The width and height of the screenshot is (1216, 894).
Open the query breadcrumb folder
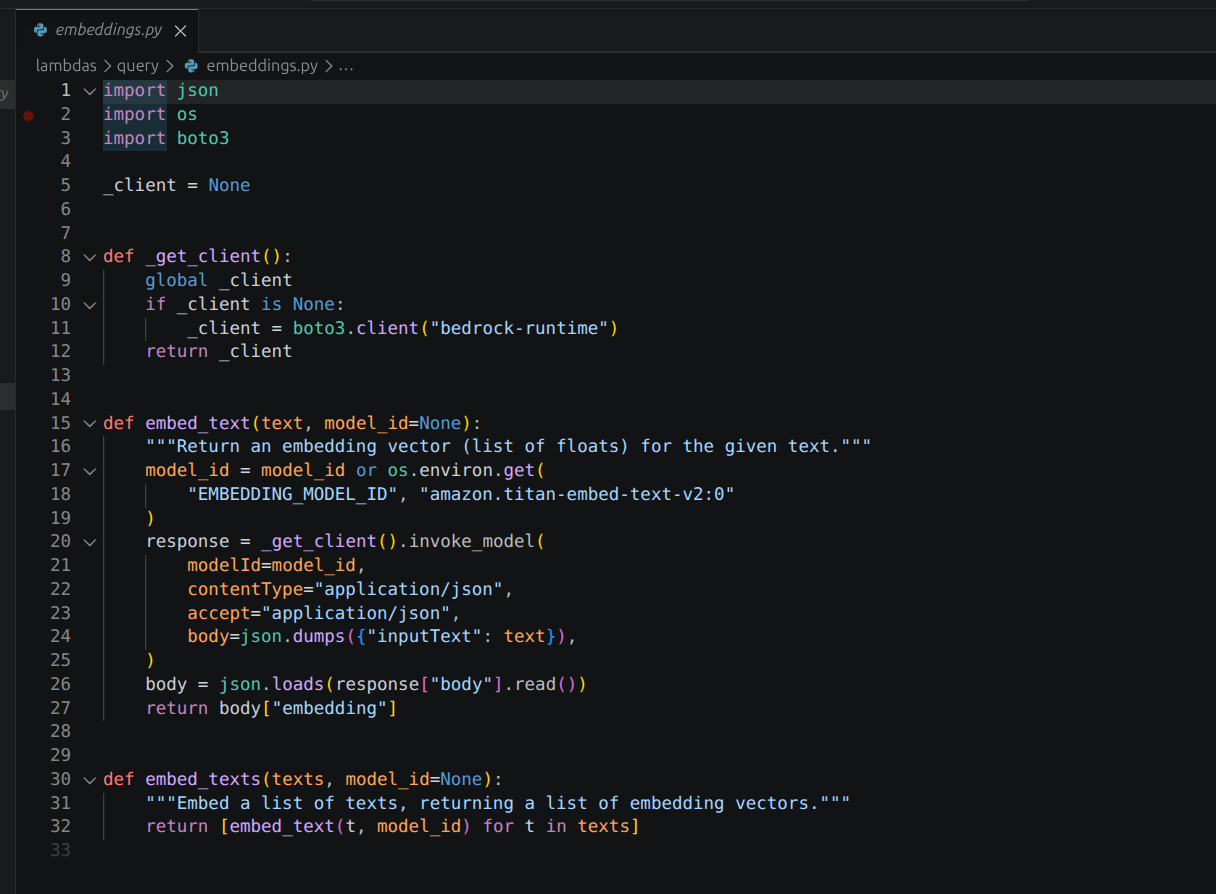point(138,66)
